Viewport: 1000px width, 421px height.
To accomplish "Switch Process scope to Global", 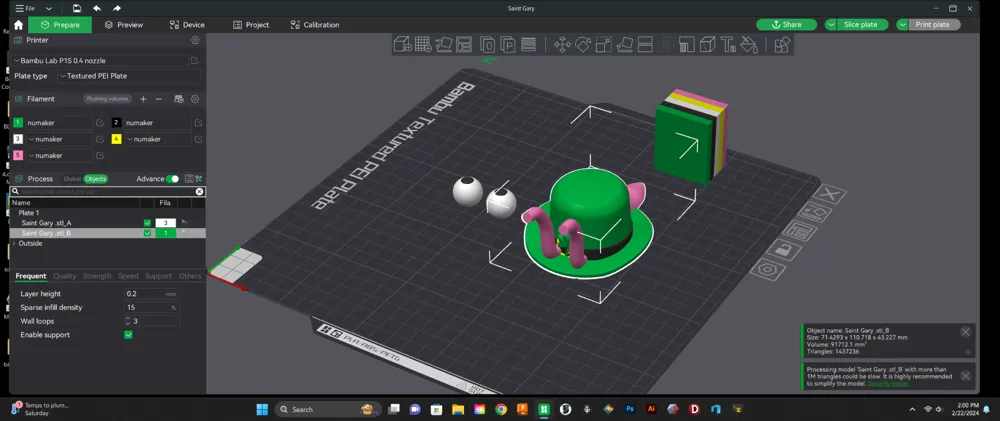I will point(72,179).
